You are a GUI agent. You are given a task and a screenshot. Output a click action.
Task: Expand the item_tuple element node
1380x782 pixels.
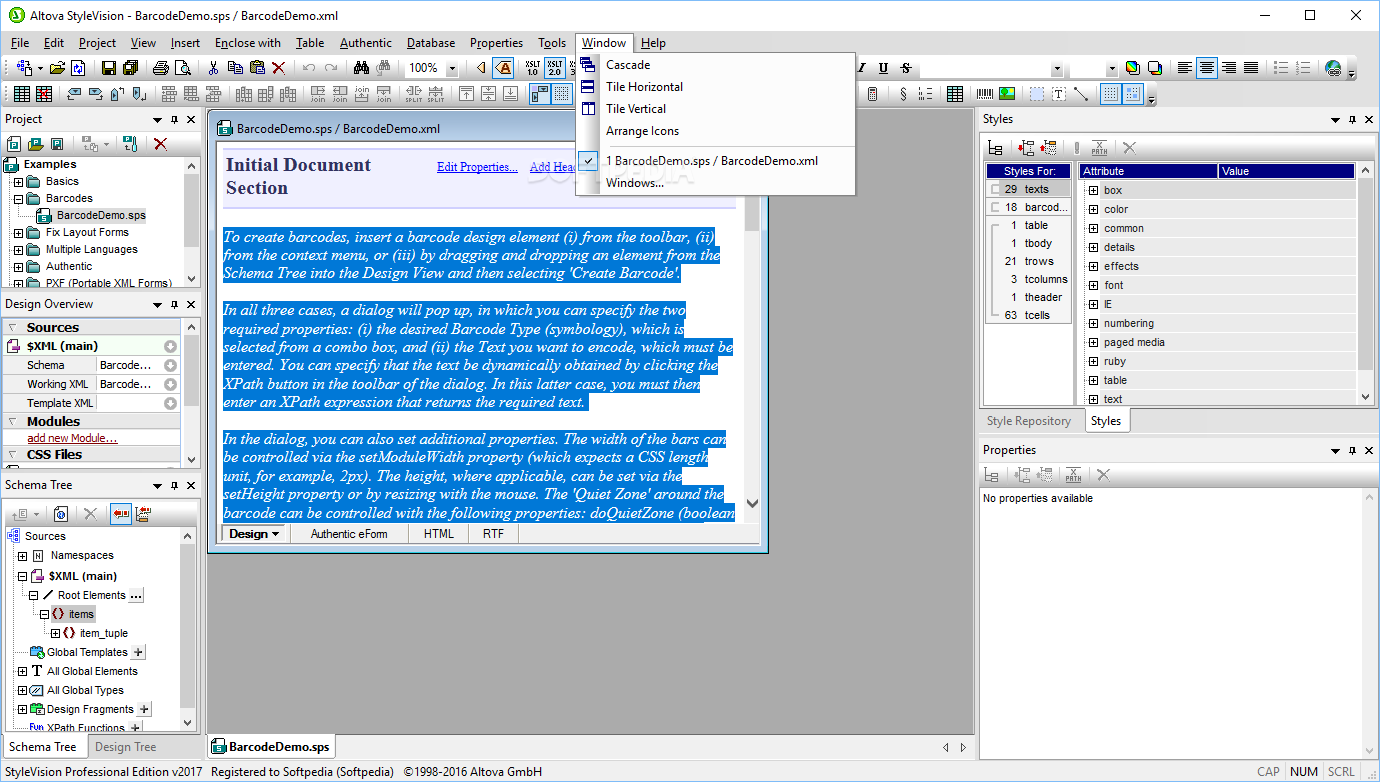[55, 633]
